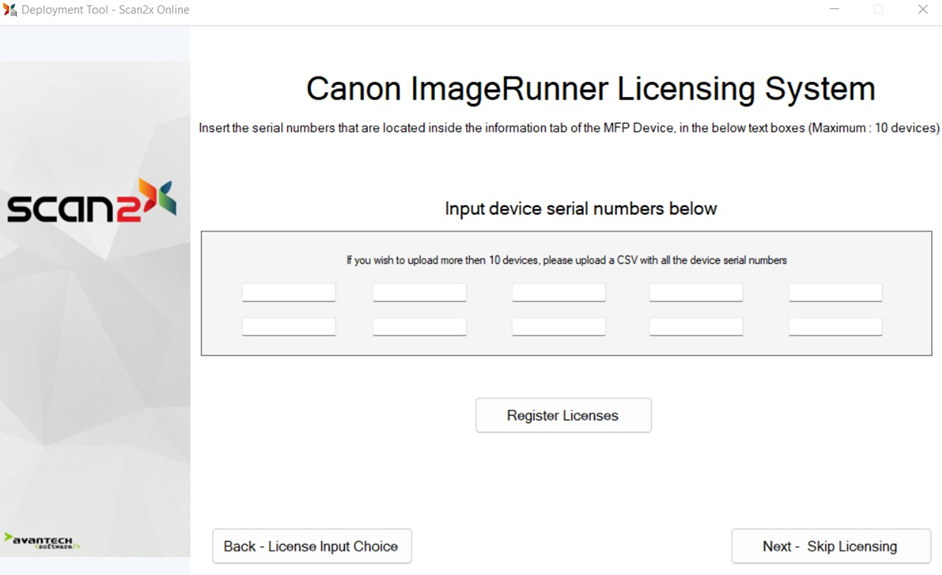The width and height of the screenshot is (942, 575).
Task: Click the Scan2x logo in the sidebar
Action: click(x=92, y=203)
